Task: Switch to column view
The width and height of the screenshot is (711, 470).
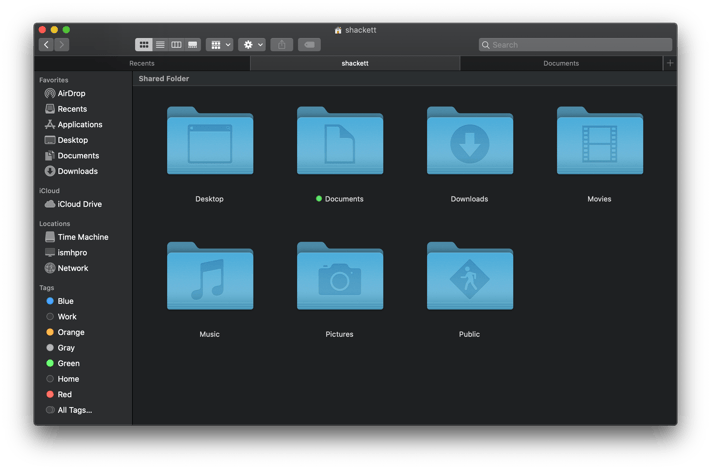Action: click(x=176, y=44)
